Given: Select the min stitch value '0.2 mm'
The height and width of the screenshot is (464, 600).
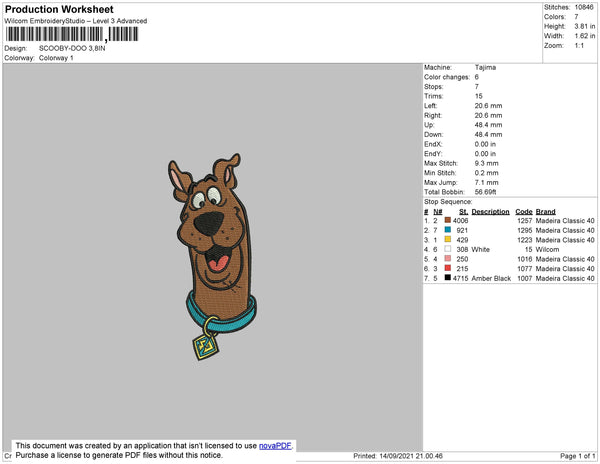Looking at the screenshot, I should pyautogui.click(x=487, y=173).
